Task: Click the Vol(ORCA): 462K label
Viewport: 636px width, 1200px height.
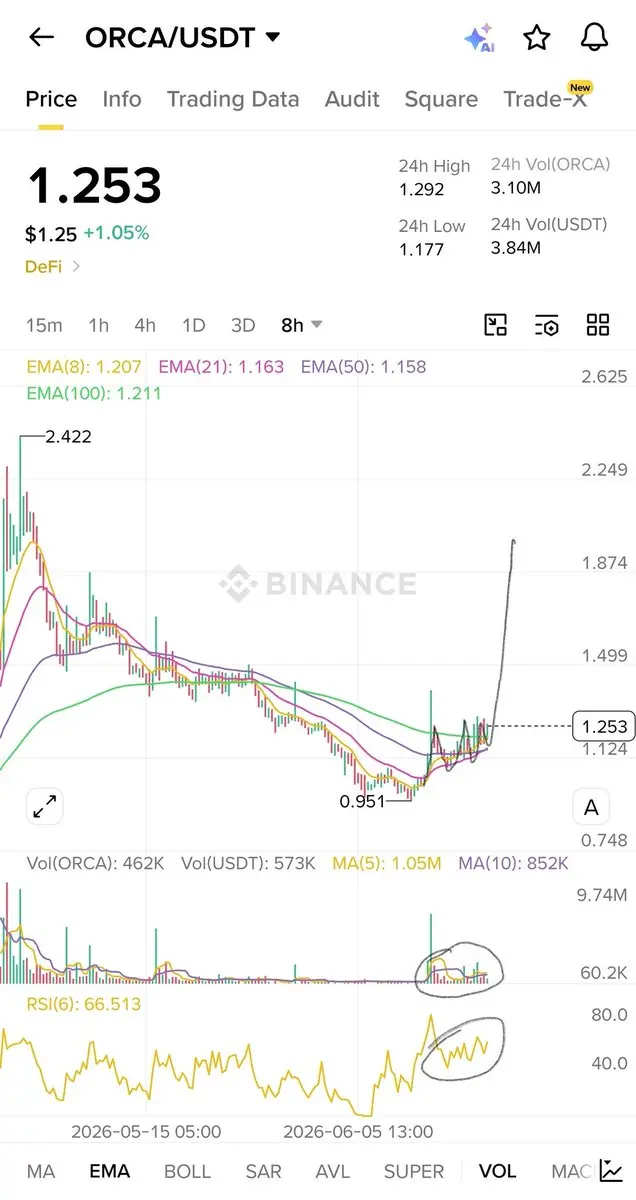Action: (96, 863)
